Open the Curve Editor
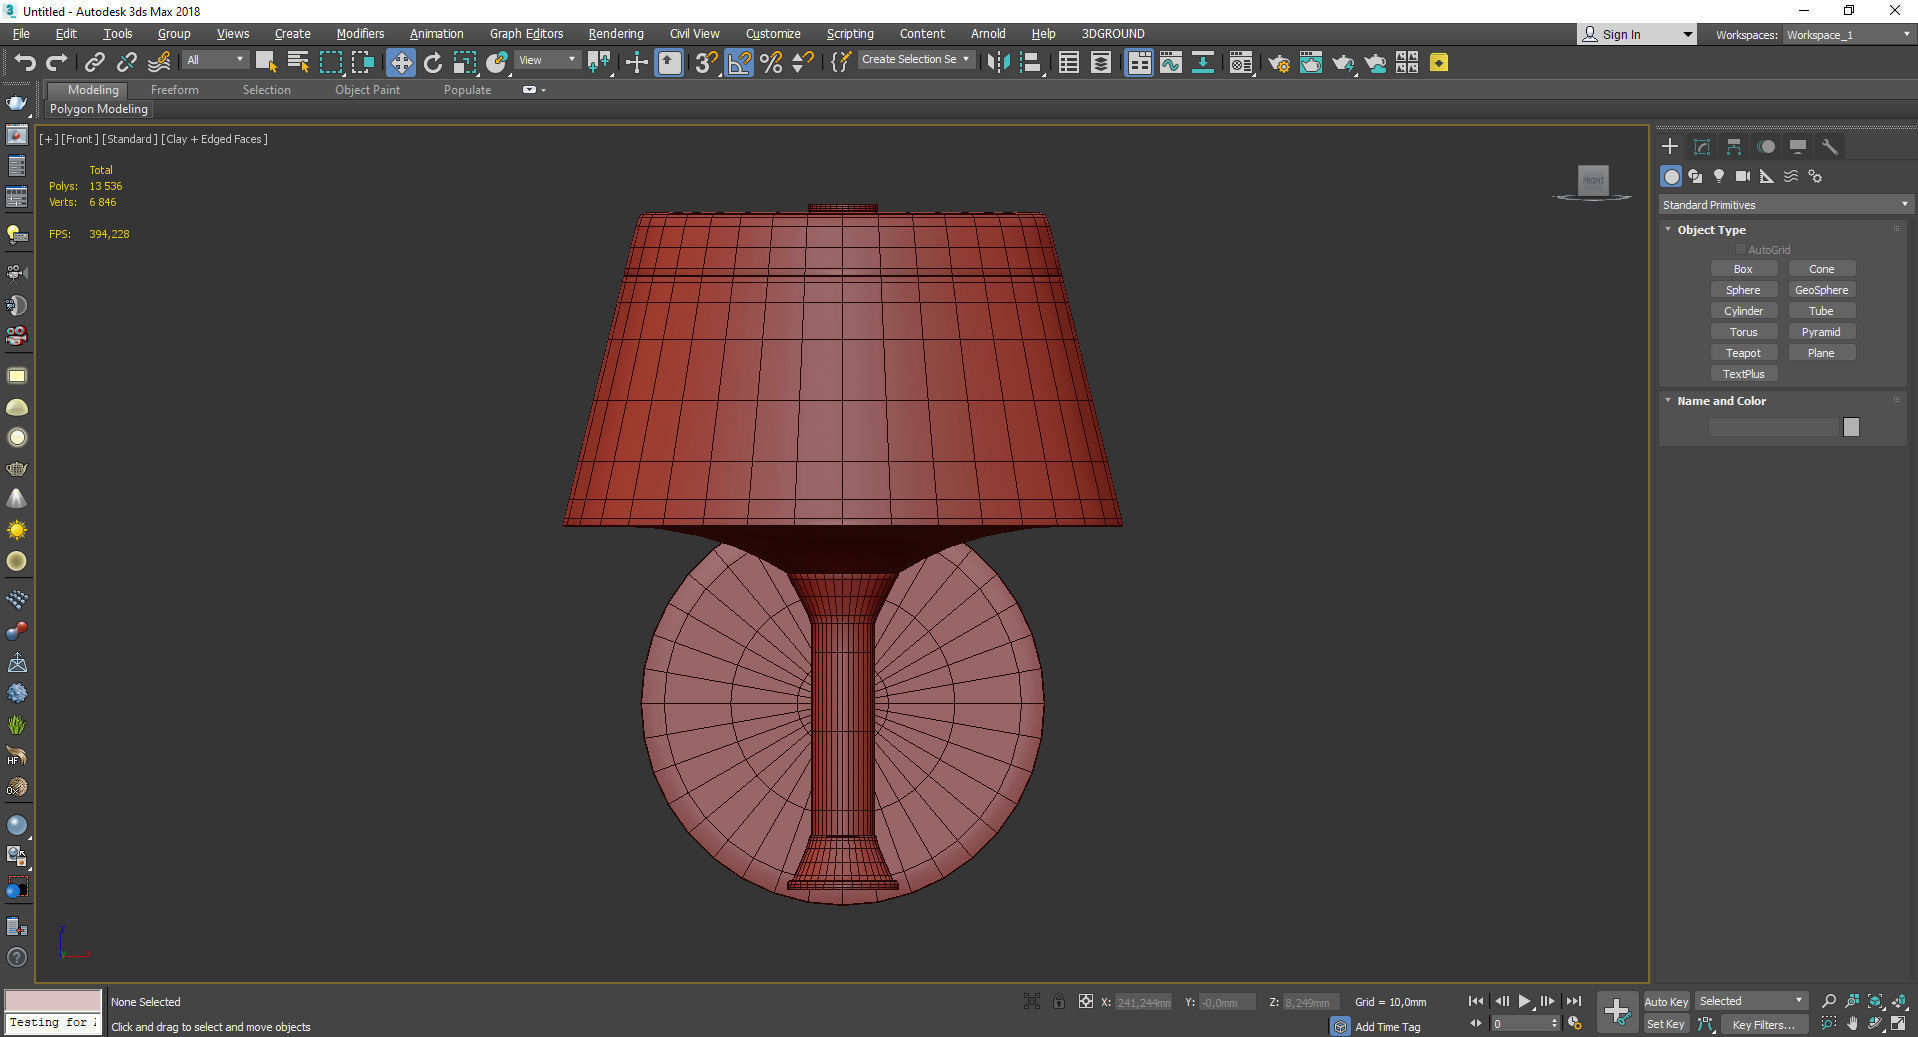The image size is (1918, 1037). 1171,62
